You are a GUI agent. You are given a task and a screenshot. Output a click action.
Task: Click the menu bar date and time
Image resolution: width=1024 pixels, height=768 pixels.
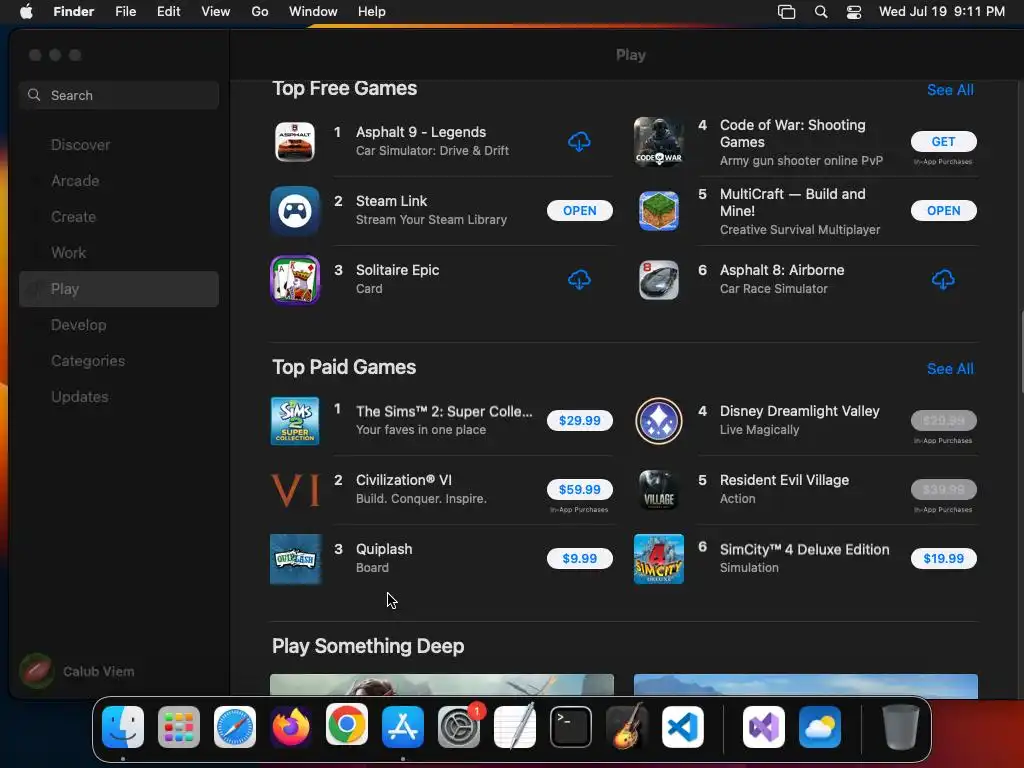point(942,12)
